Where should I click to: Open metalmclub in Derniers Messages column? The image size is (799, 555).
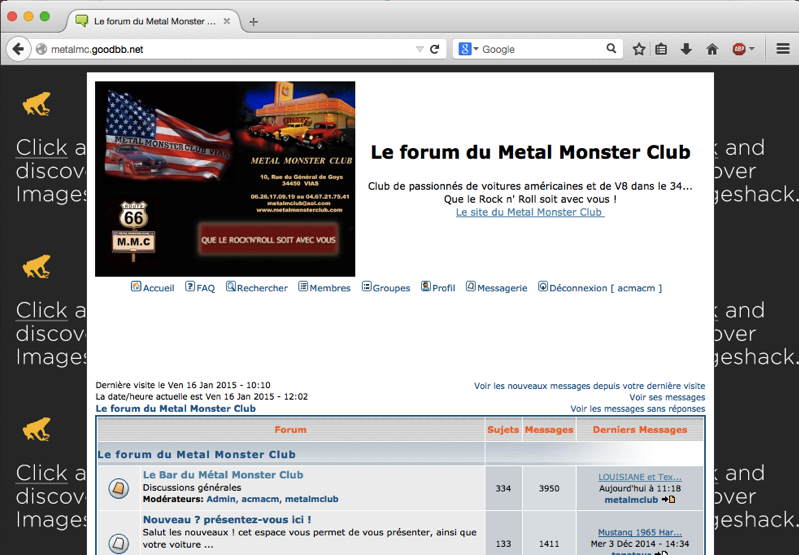pos(631,499)
